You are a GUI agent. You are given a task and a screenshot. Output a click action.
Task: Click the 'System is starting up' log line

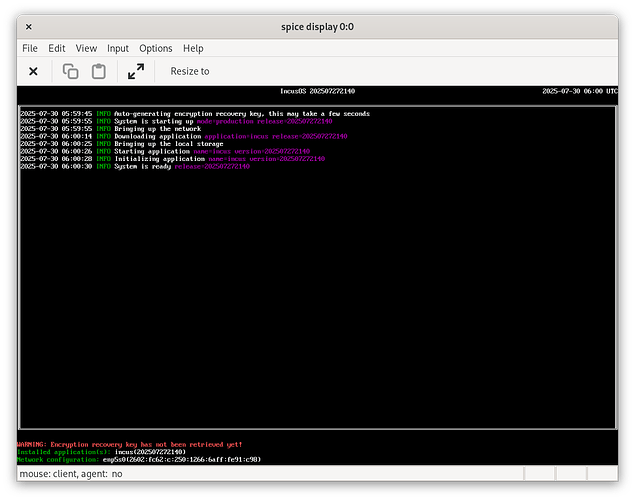176,121
